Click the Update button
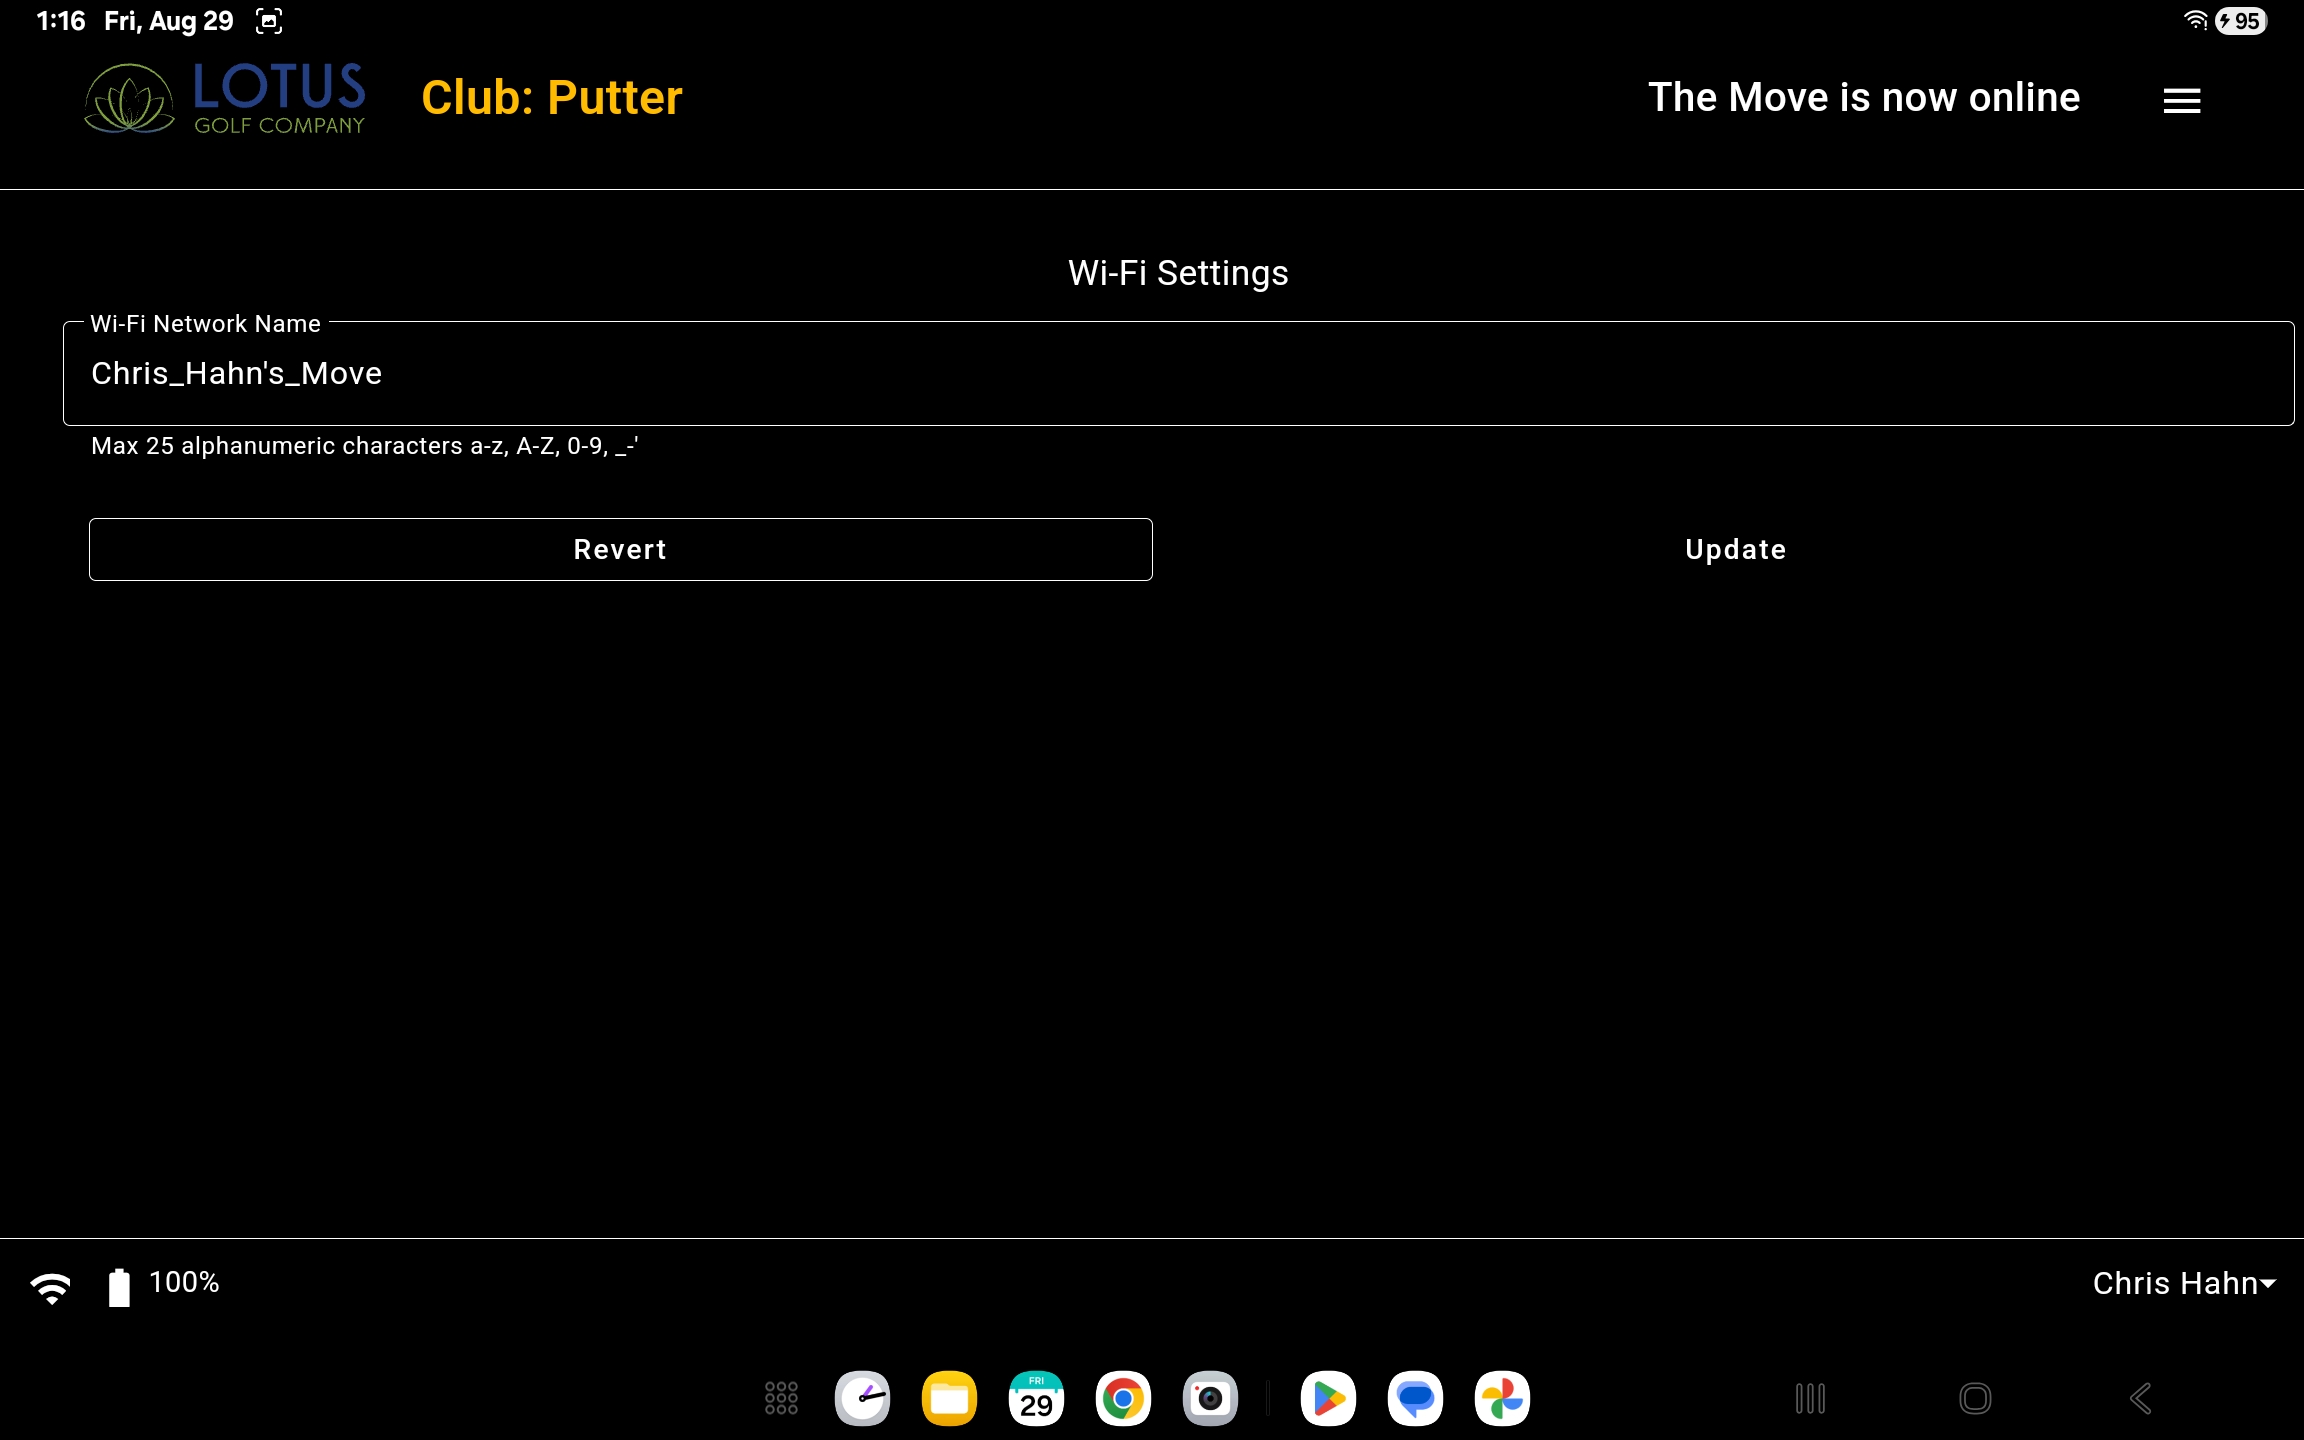2304x1440 pixels. point(1735,549)
